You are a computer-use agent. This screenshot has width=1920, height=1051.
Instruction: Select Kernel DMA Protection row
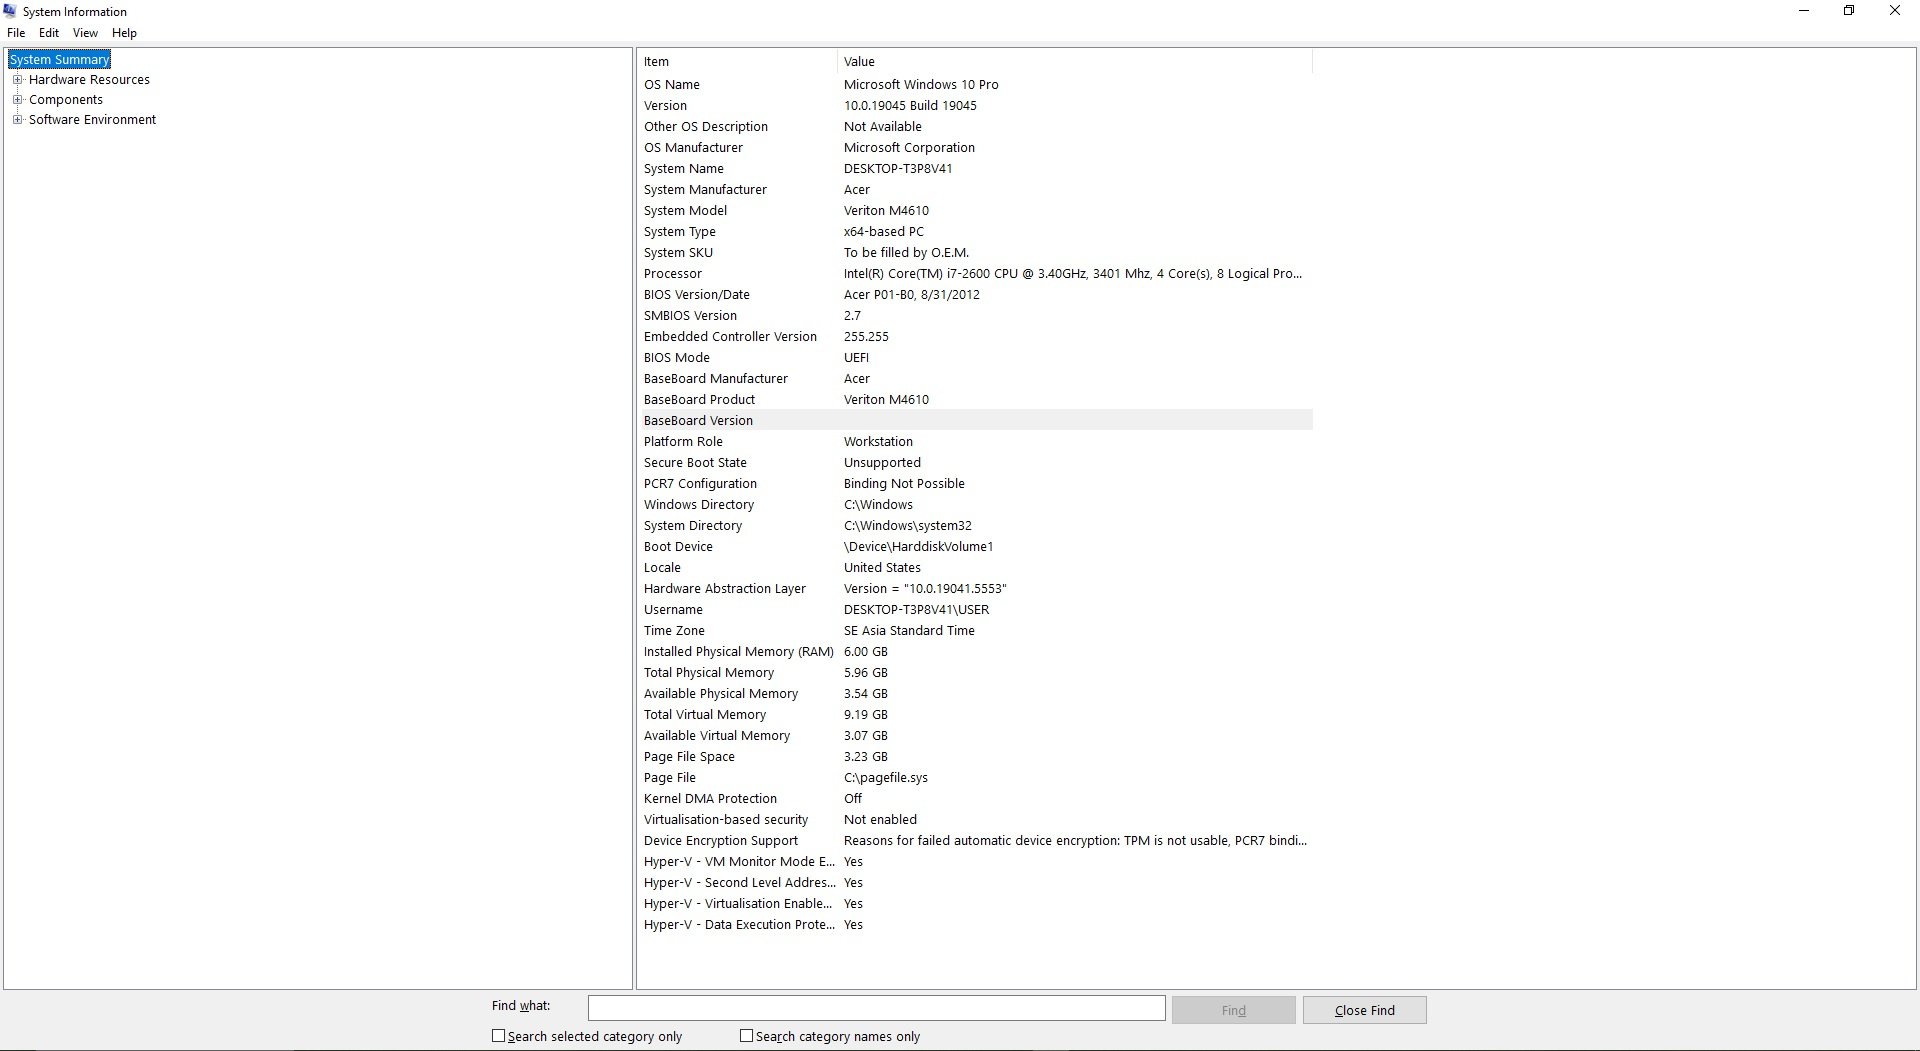coord(975,799)
